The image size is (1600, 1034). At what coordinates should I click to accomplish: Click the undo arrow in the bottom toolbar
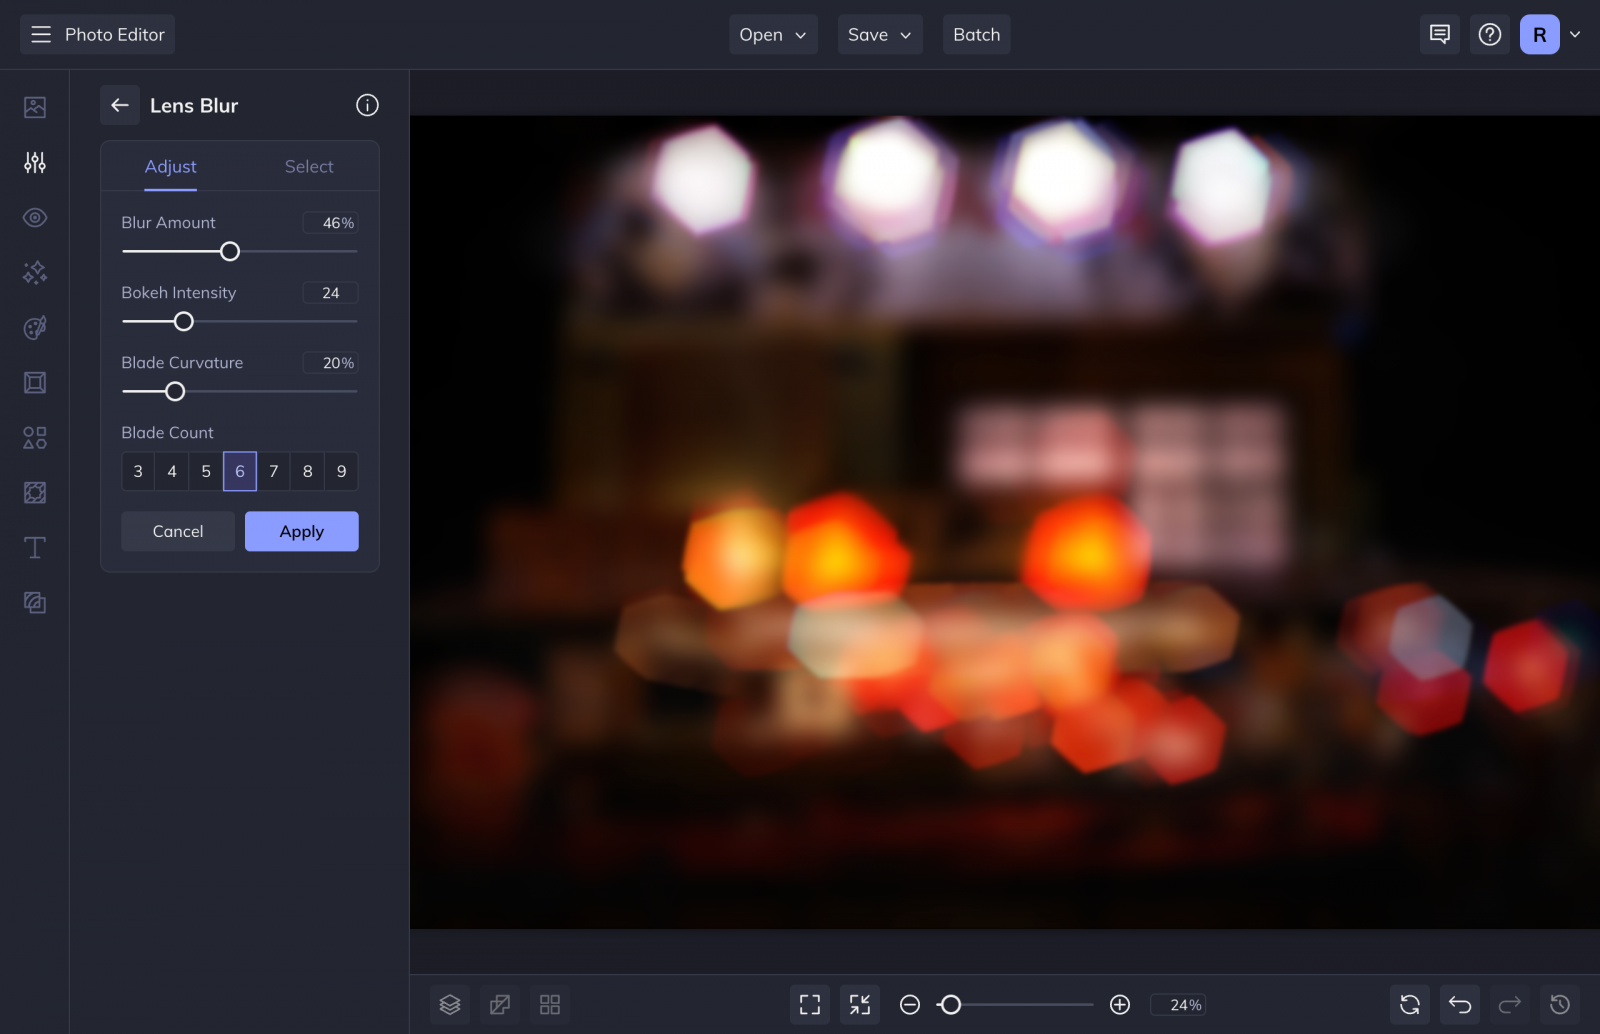point(1459,1004)
